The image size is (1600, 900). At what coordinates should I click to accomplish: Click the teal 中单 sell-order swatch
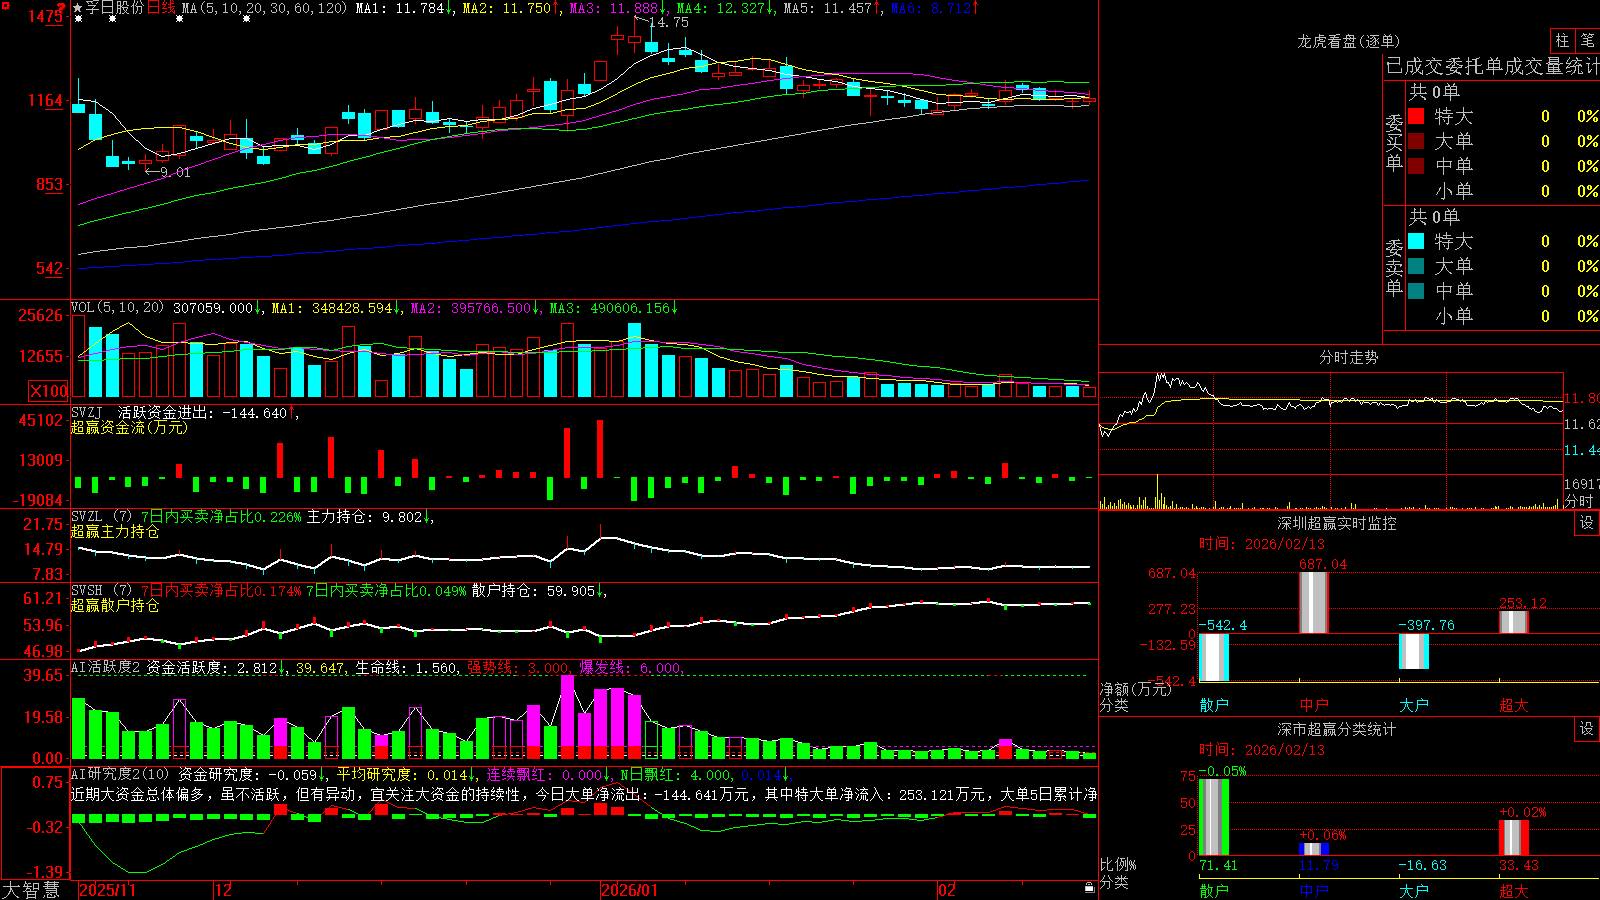pos(1416,291)
